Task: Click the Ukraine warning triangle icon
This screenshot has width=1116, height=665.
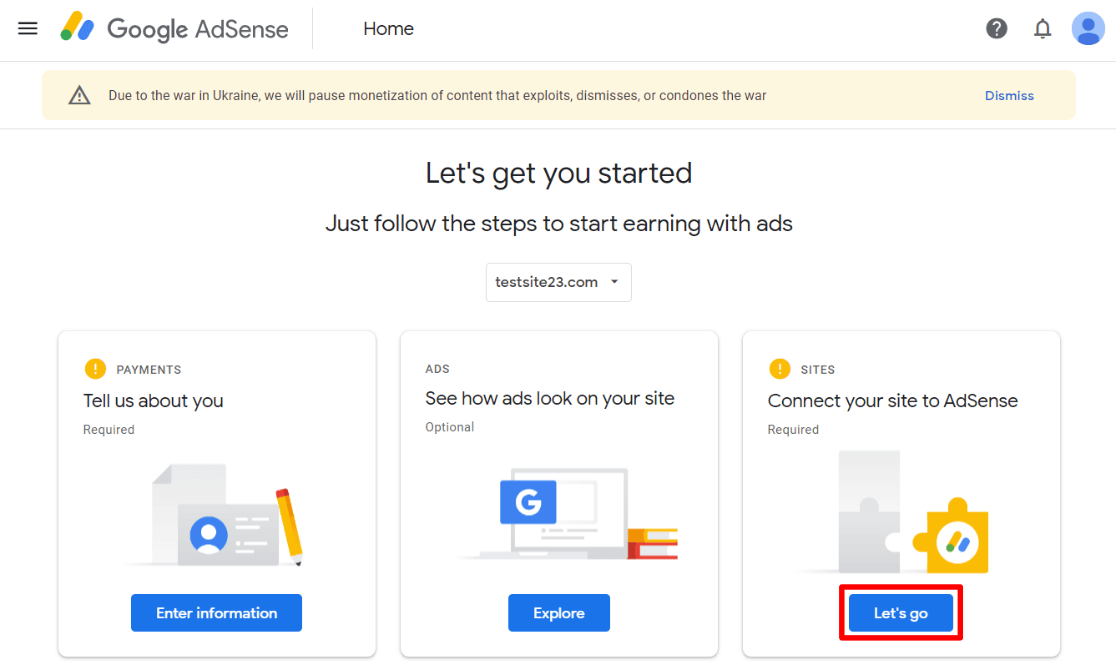Action: [79, 95]
